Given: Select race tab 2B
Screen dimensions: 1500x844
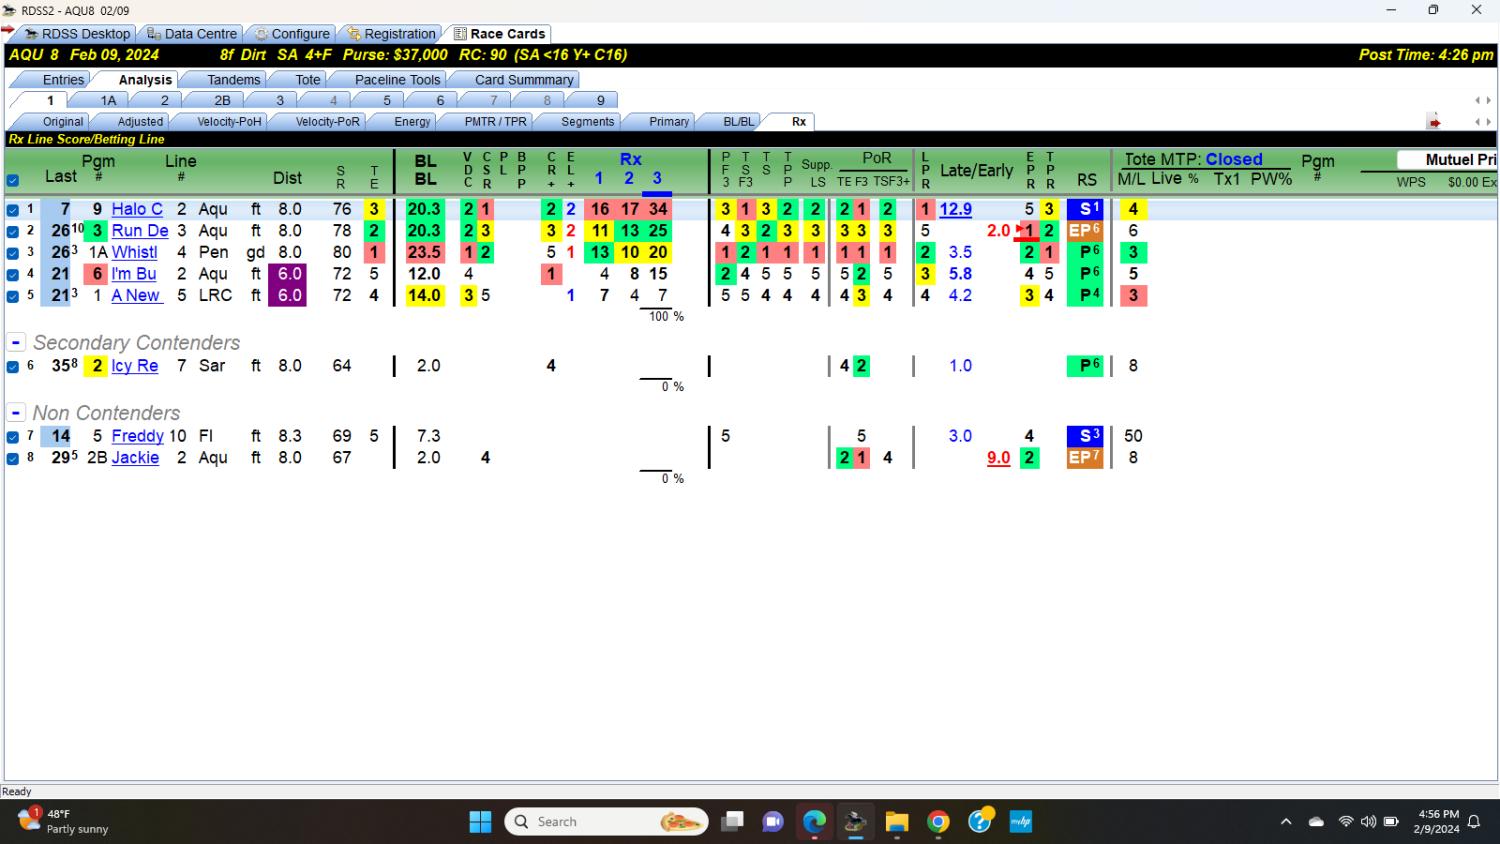Looking at the screenshot, I should click(222, 100).
